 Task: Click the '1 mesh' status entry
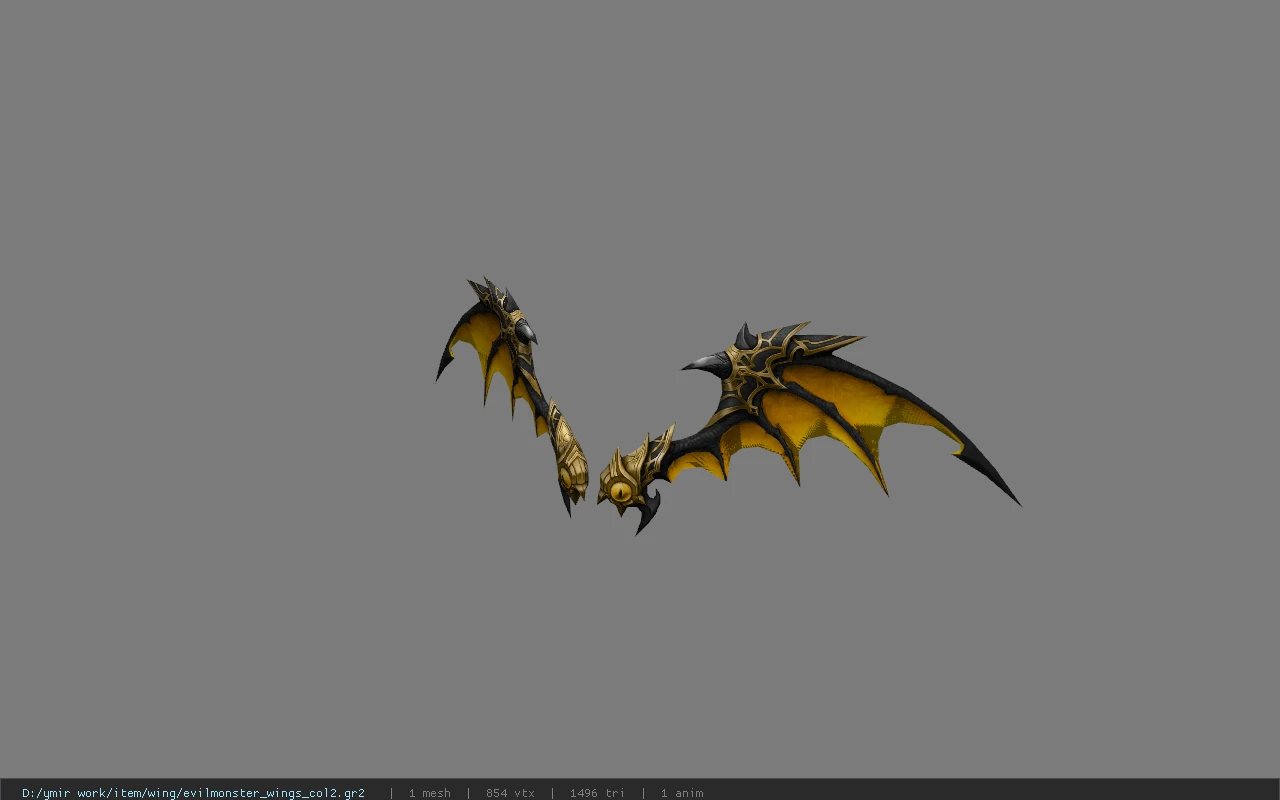(x=429, y=793)
